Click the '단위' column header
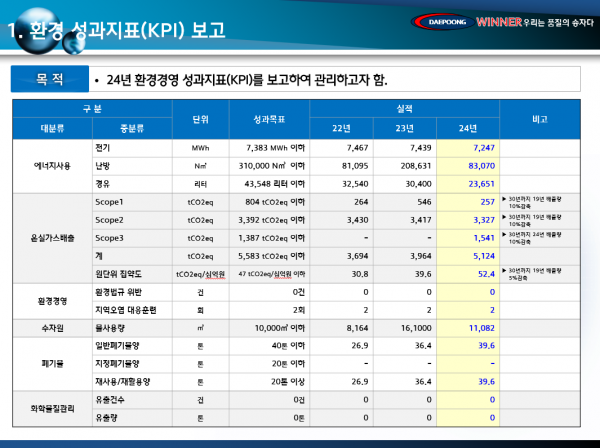 [201, 119]
